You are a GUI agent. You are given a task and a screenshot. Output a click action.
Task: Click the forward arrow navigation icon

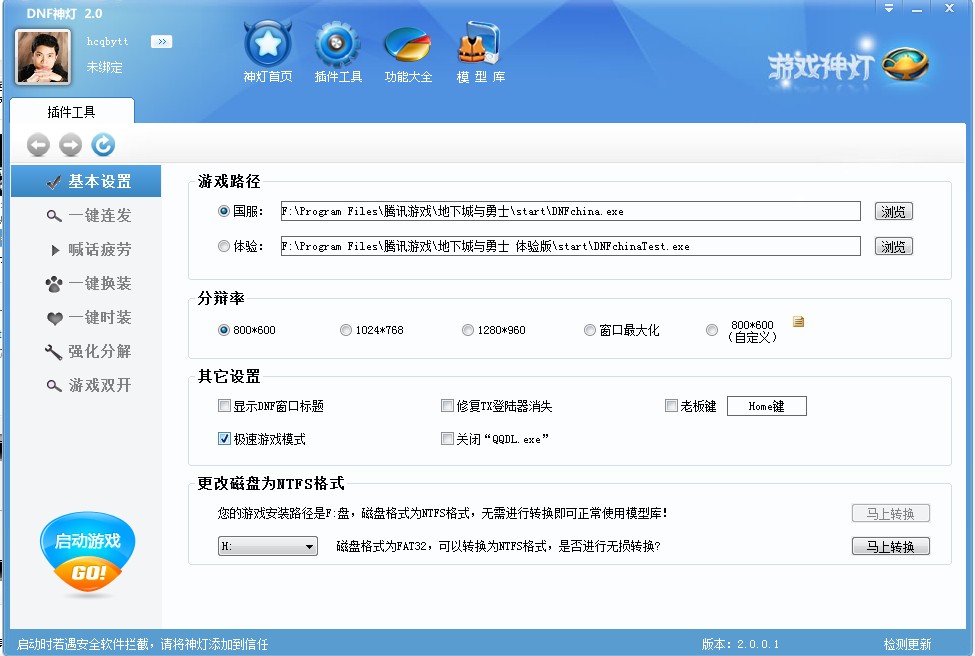(70, 145)
